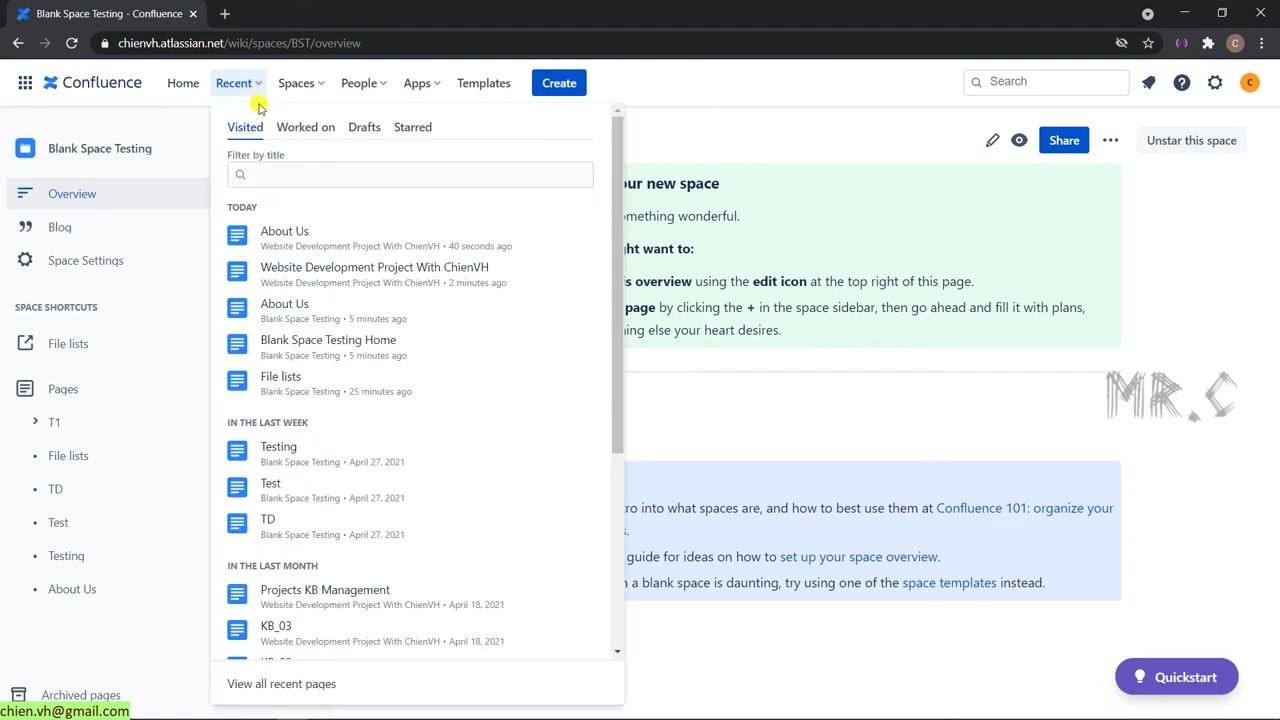
Task: Expand the Apps dropdown menu
Action: [421, 83]
